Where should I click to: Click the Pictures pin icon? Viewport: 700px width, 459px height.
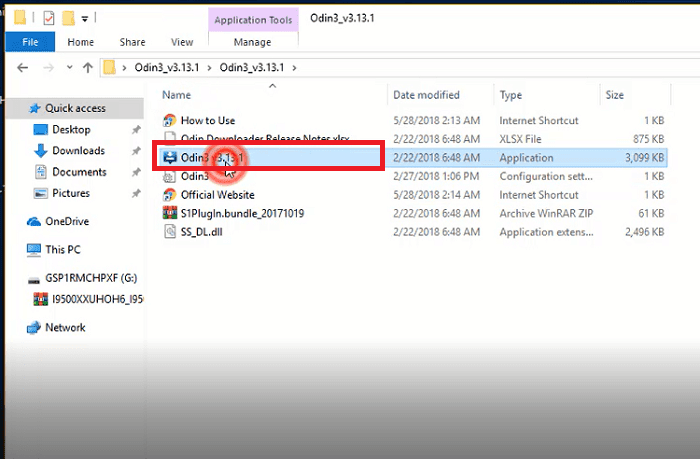coord(136,193)
